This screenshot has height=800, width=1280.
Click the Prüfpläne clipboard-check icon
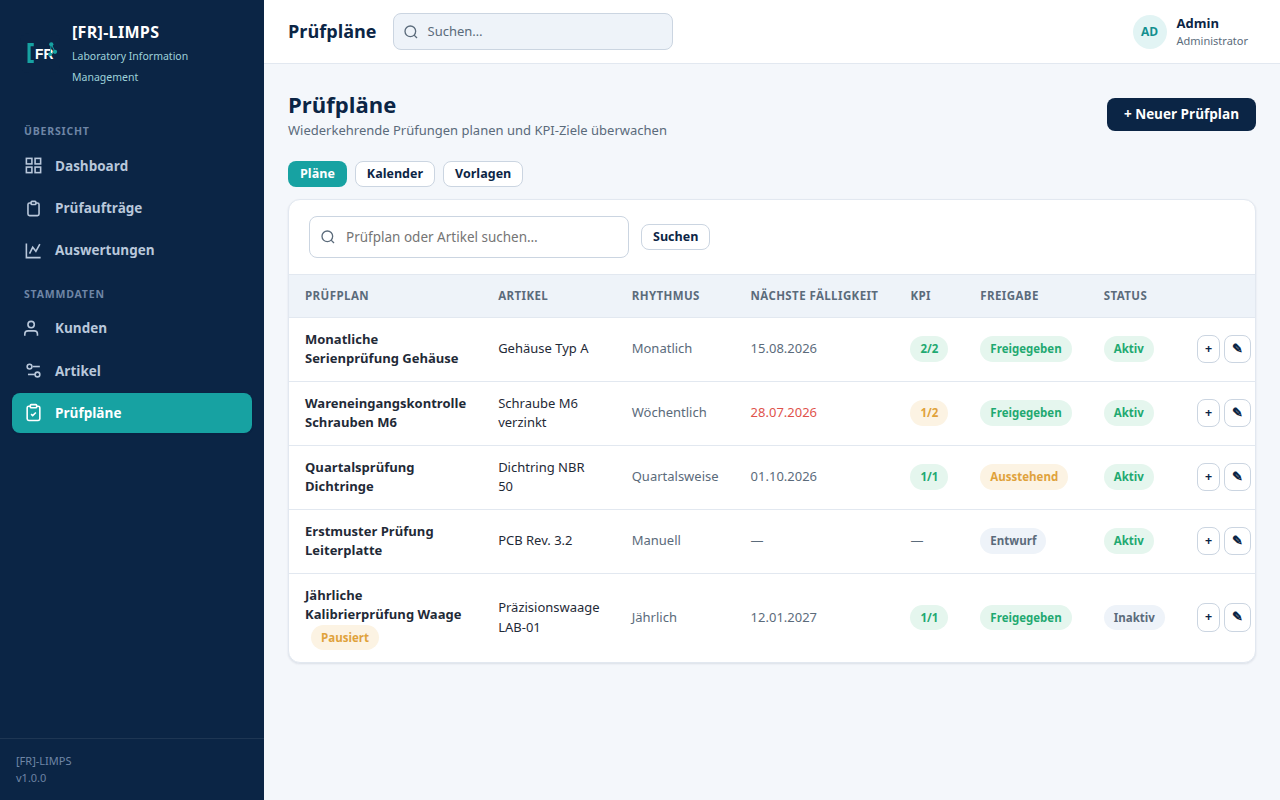click(34, 413)
